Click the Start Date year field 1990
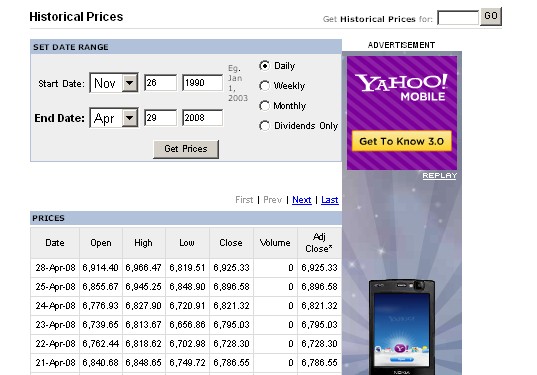Image resolution: width=537 pixels, height=375 pixels. click(x=202, y=83)
